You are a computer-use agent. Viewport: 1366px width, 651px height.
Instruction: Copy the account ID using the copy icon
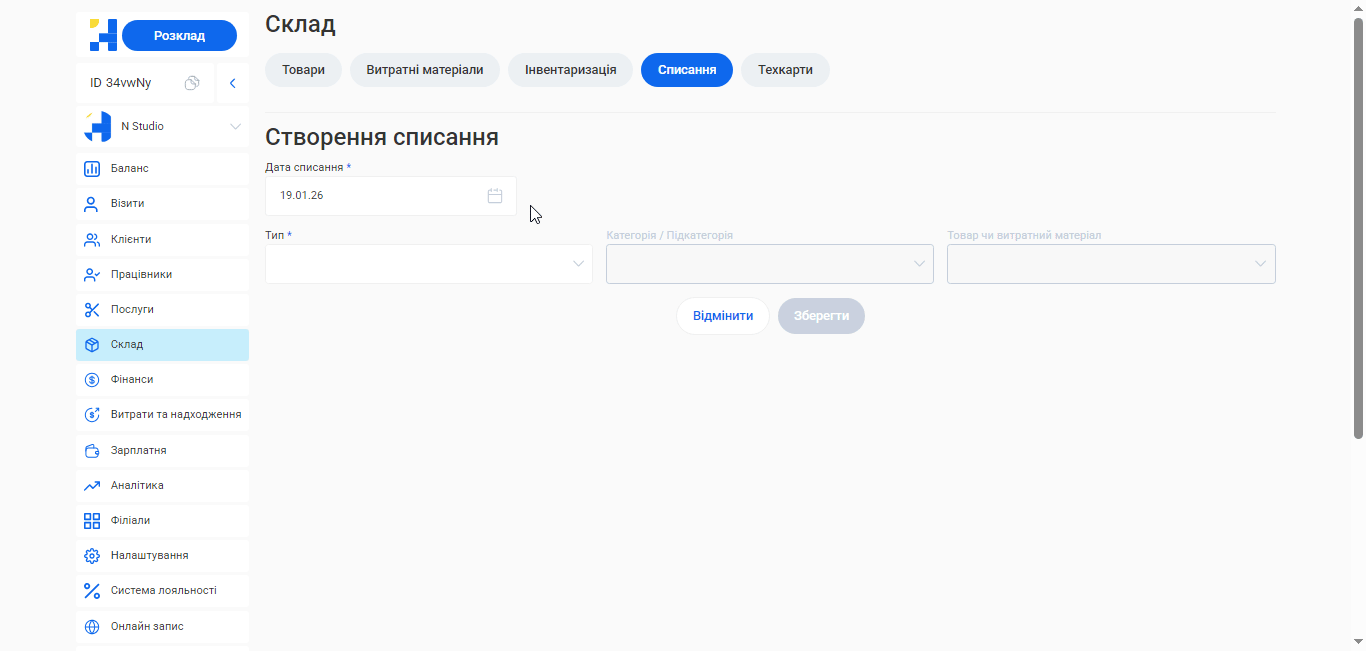click(x=192, y=83)
